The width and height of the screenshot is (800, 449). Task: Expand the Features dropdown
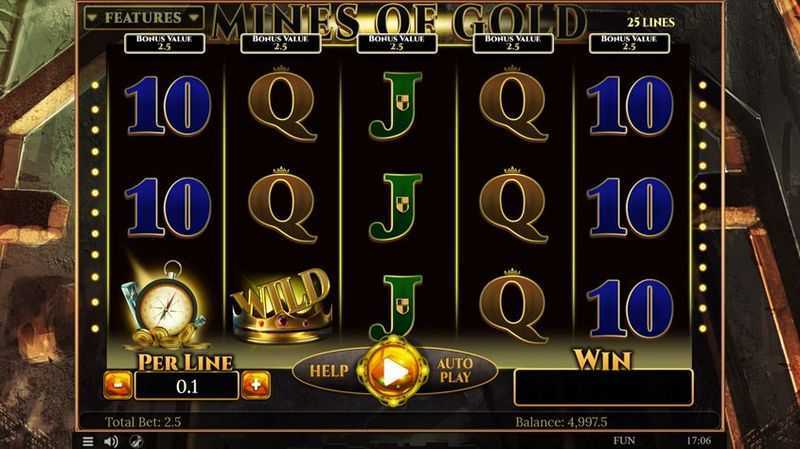coord(144,18)
